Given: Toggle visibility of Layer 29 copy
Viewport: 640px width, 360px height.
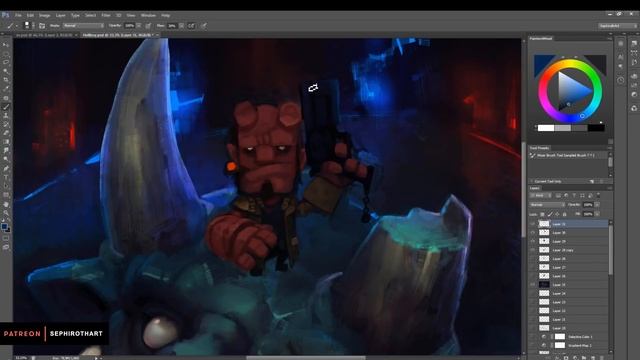Looking at the screenshot, I should click(x=533, y=250).
